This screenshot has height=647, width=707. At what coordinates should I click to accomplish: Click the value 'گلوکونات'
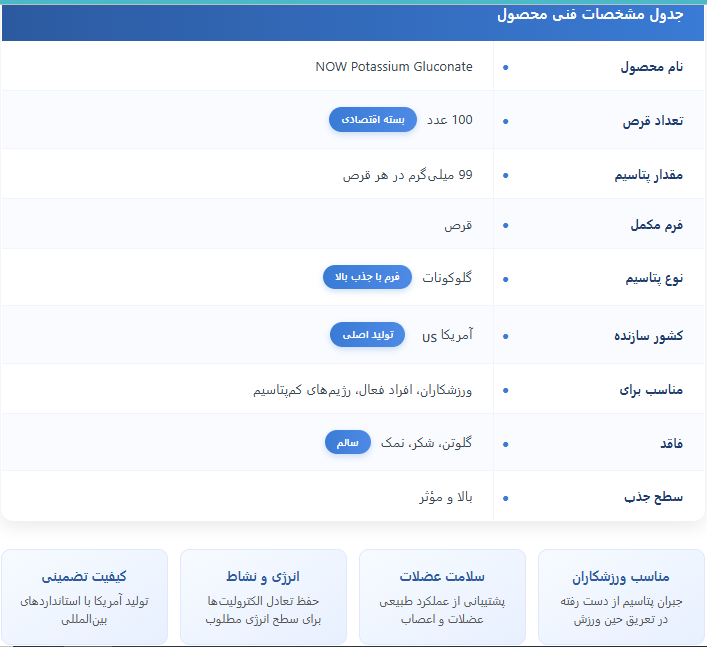[x=447, y=277]
